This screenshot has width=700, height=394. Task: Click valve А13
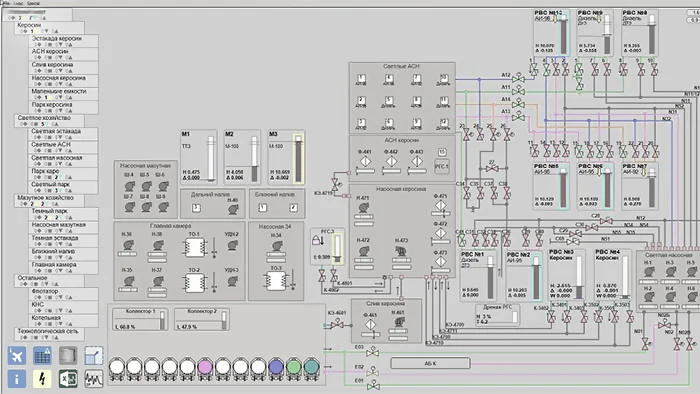tap(518, 116)
